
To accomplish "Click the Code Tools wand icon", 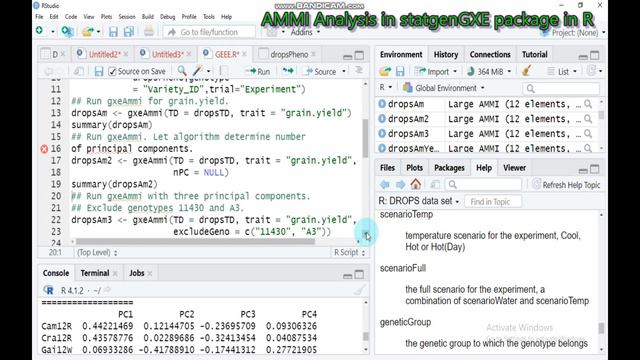I will pyautogui.click(x=198, y=71).
